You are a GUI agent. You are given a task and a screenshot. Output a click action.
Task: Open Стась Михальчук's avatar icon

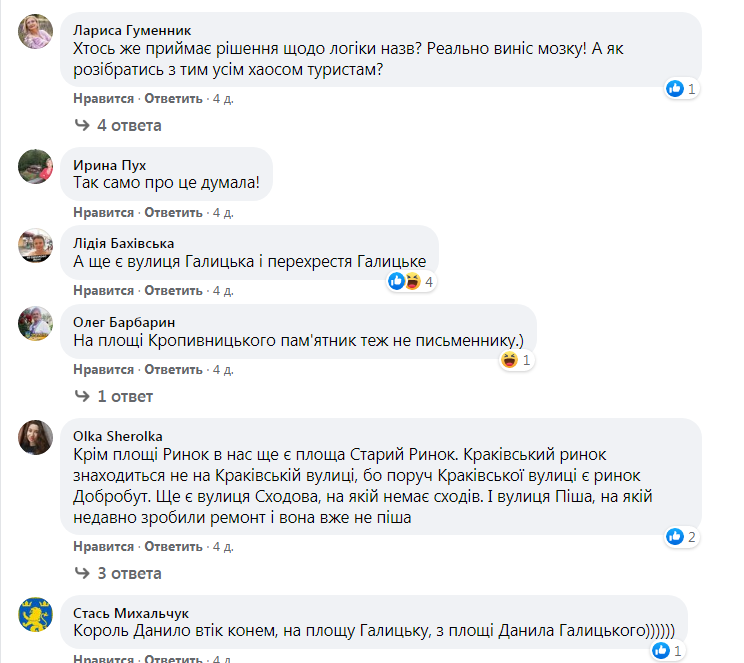[x=36, y=614]
